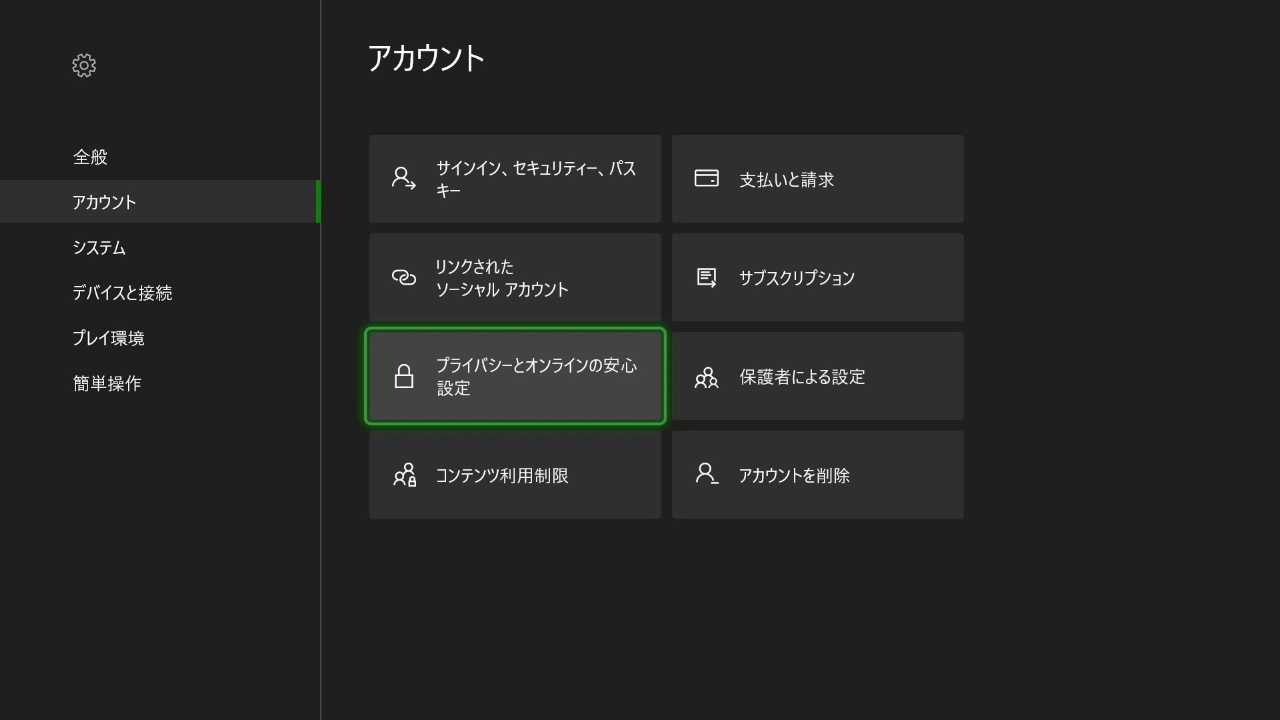Switch to システム settings category

click(x=99, y=248)
